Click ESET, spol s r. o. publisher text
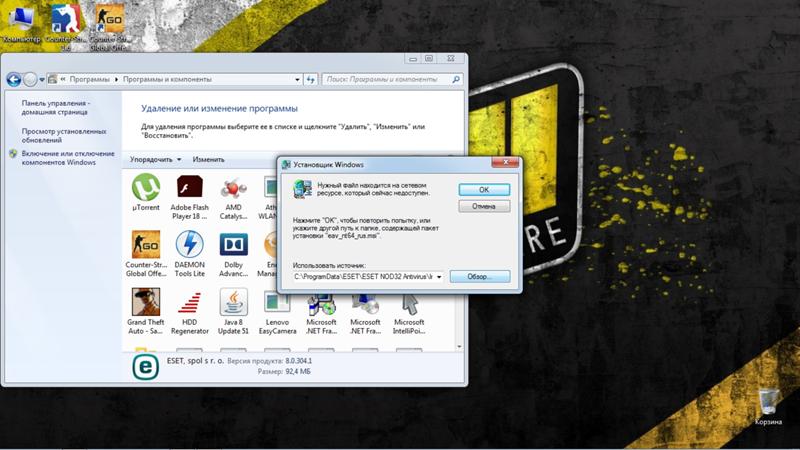 [x=195, y=360]
